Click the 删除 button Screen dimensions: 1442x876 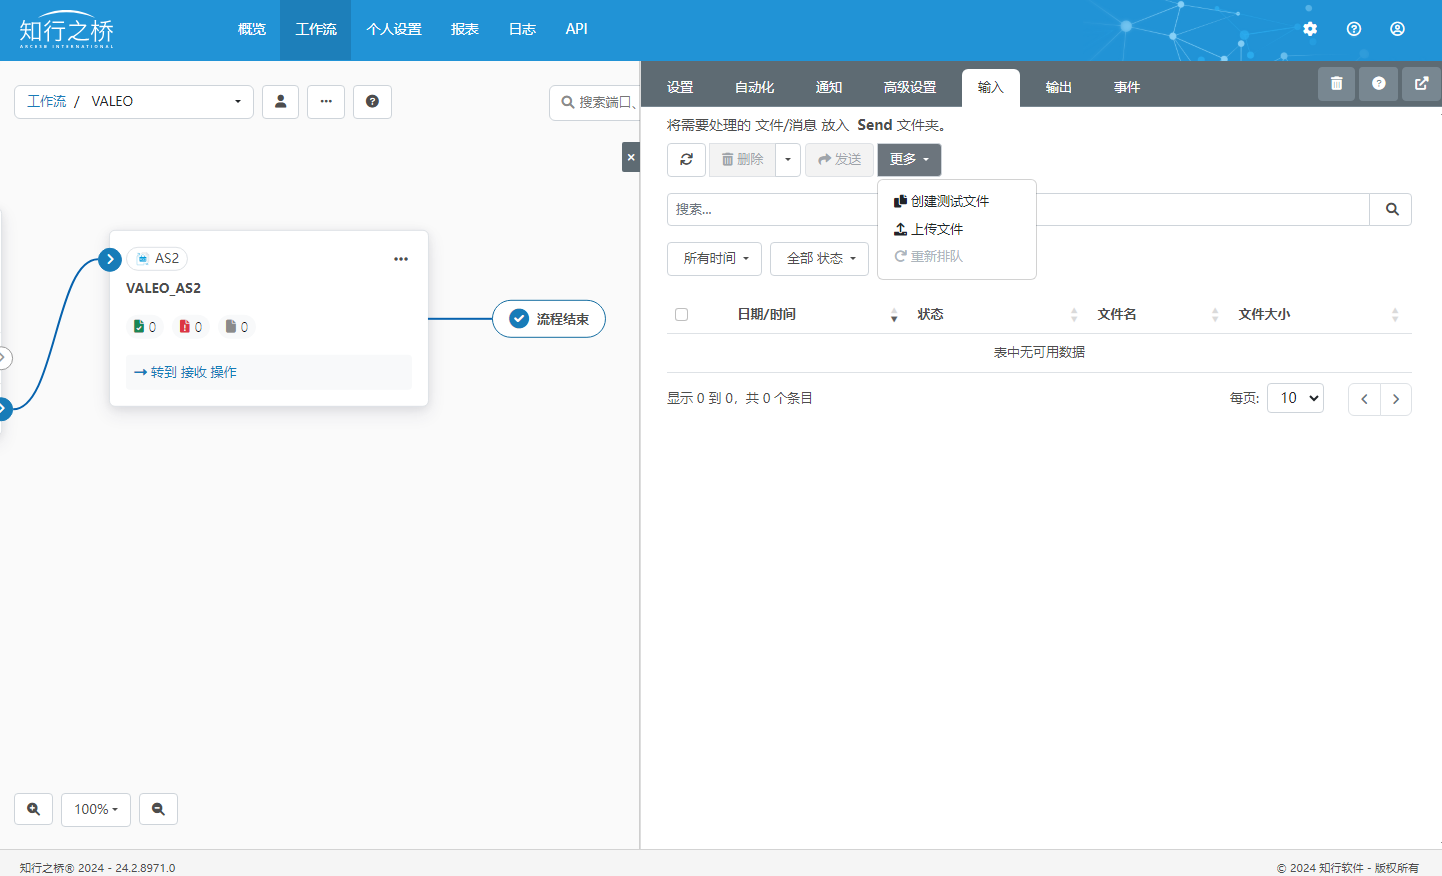point(742,160)
